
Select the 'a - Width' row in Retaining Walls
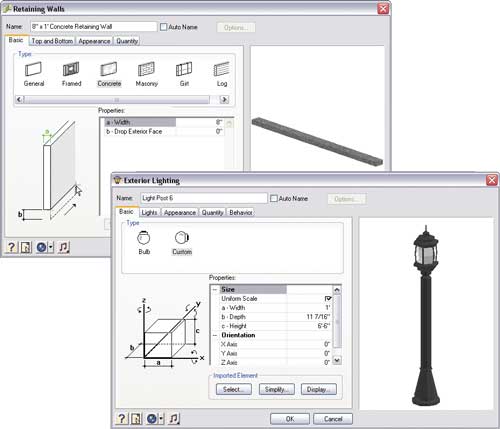point(164,122)
